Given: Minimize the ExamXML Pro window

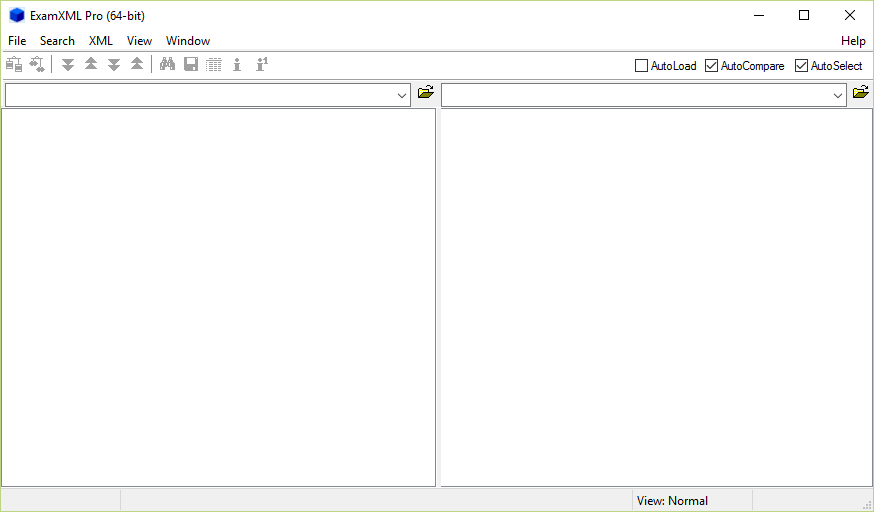Looking at the screenshot, I should coord(759,16).
